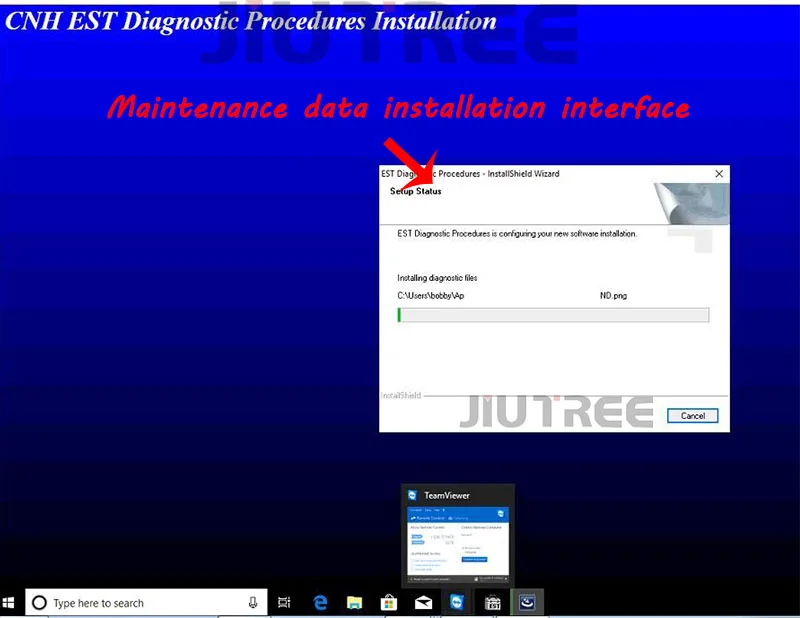Open the Mail app from the taskbar

423,603
